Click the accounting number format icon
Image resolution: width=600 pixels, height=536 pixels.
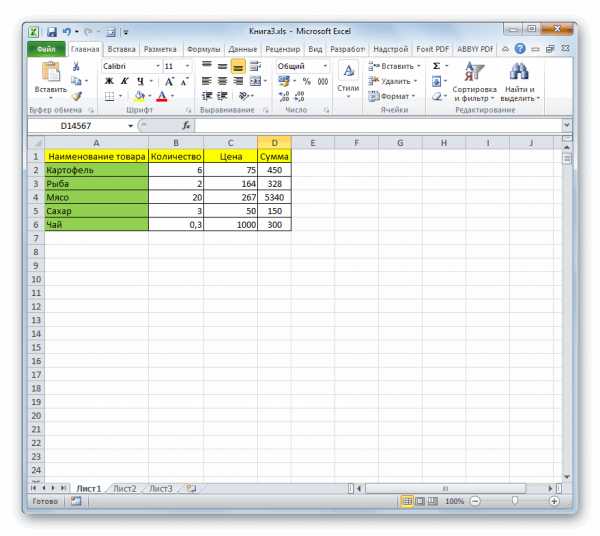284,81
